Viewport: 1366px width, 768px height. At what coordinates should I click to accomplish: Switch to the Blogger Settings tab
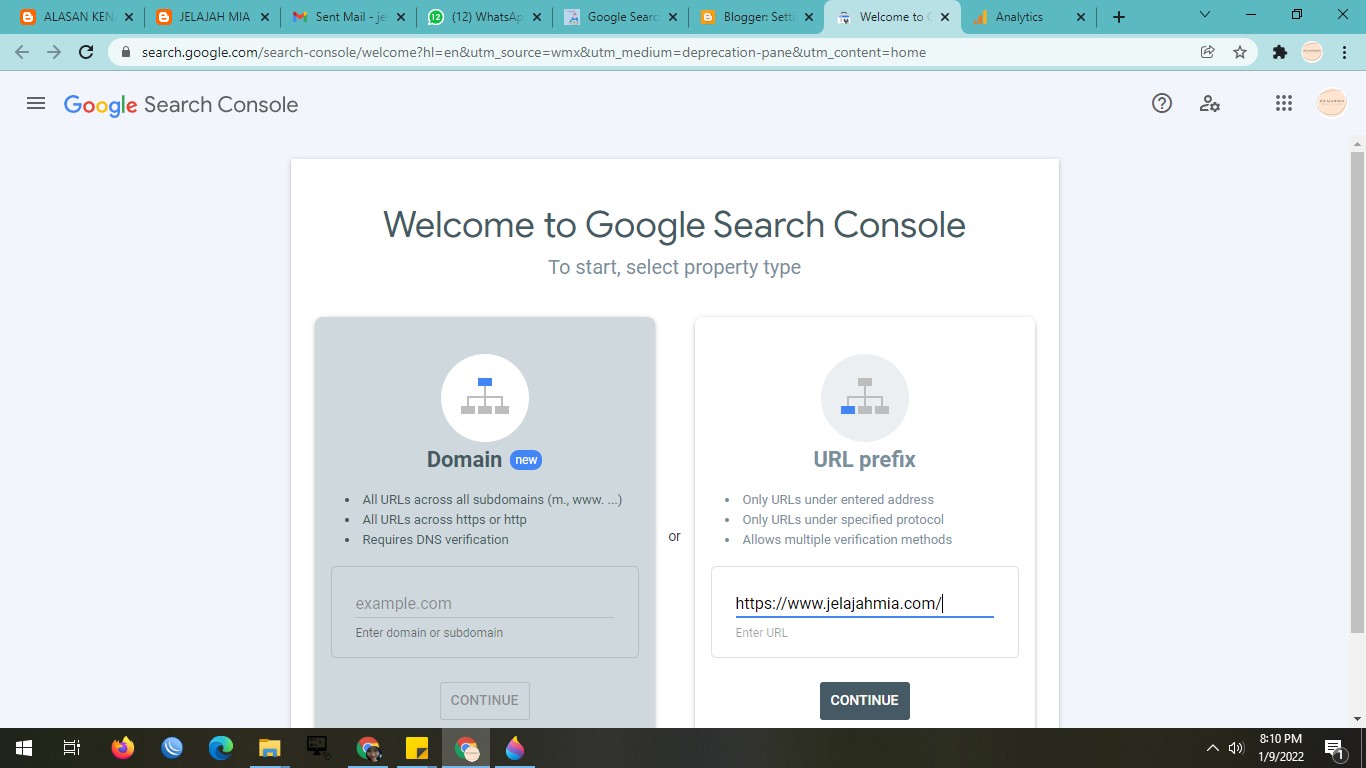757,17
